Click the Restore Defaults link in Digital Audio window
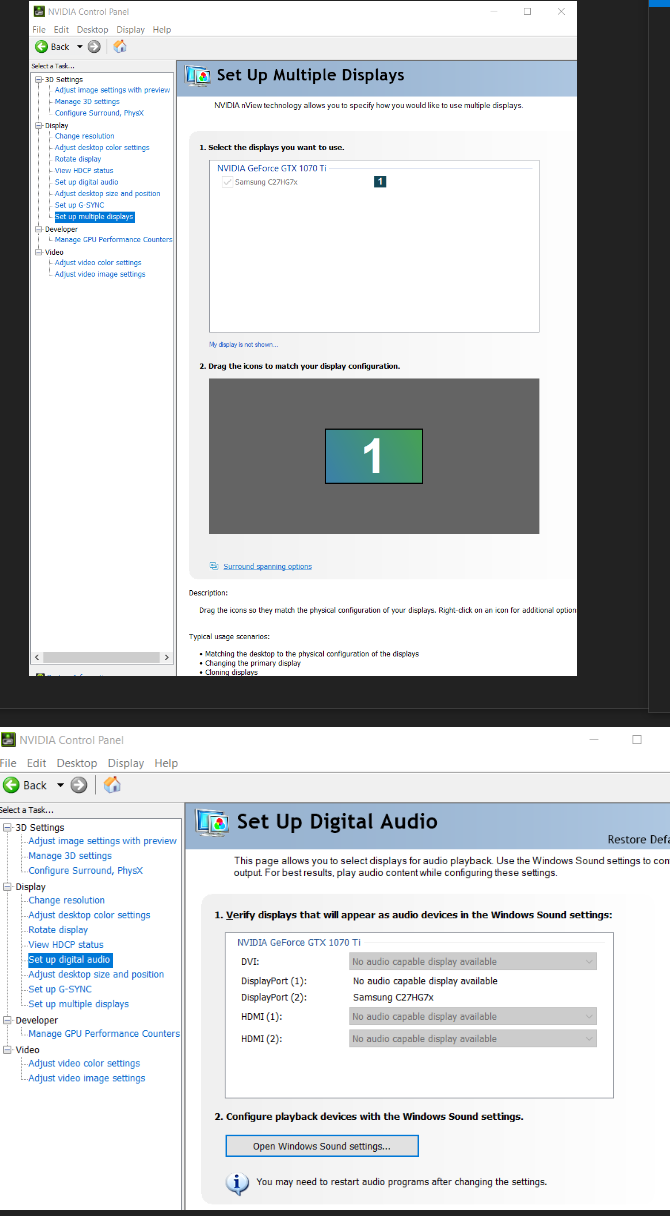The height and width of the screenshot is (1216, 670). point(638,840)
